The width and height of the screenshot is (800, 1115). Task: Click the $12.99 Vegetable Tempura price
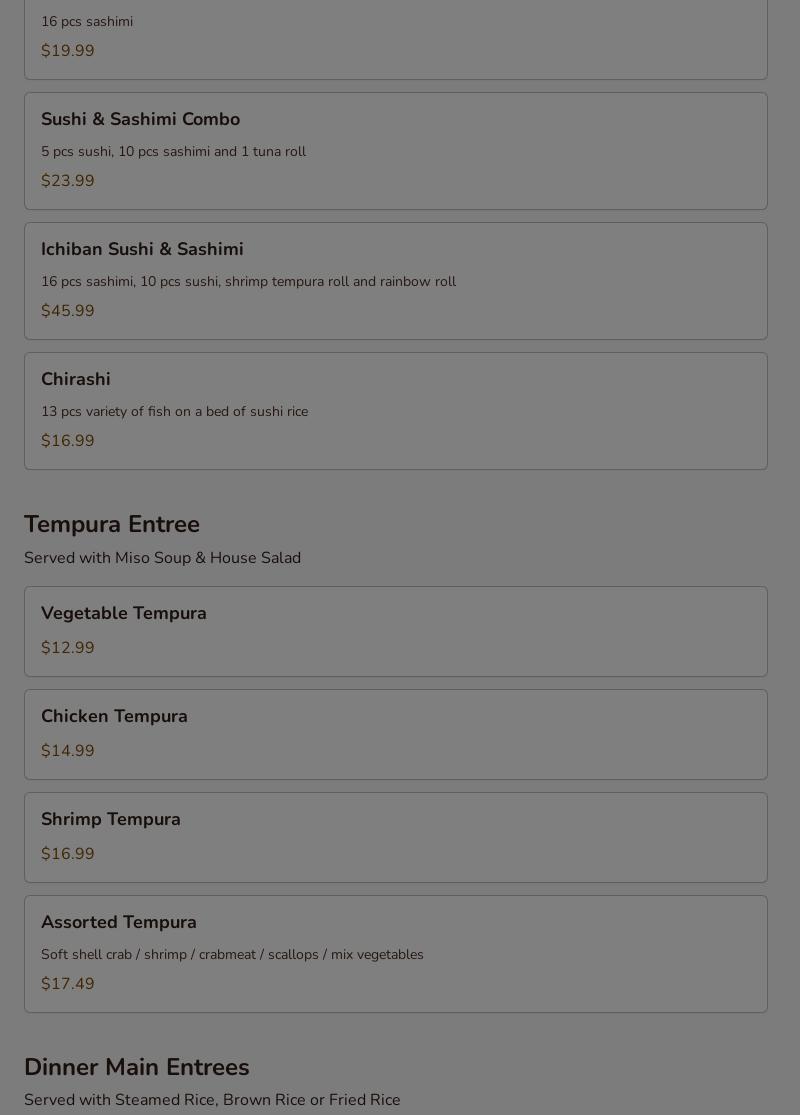[x=68, y=648]
